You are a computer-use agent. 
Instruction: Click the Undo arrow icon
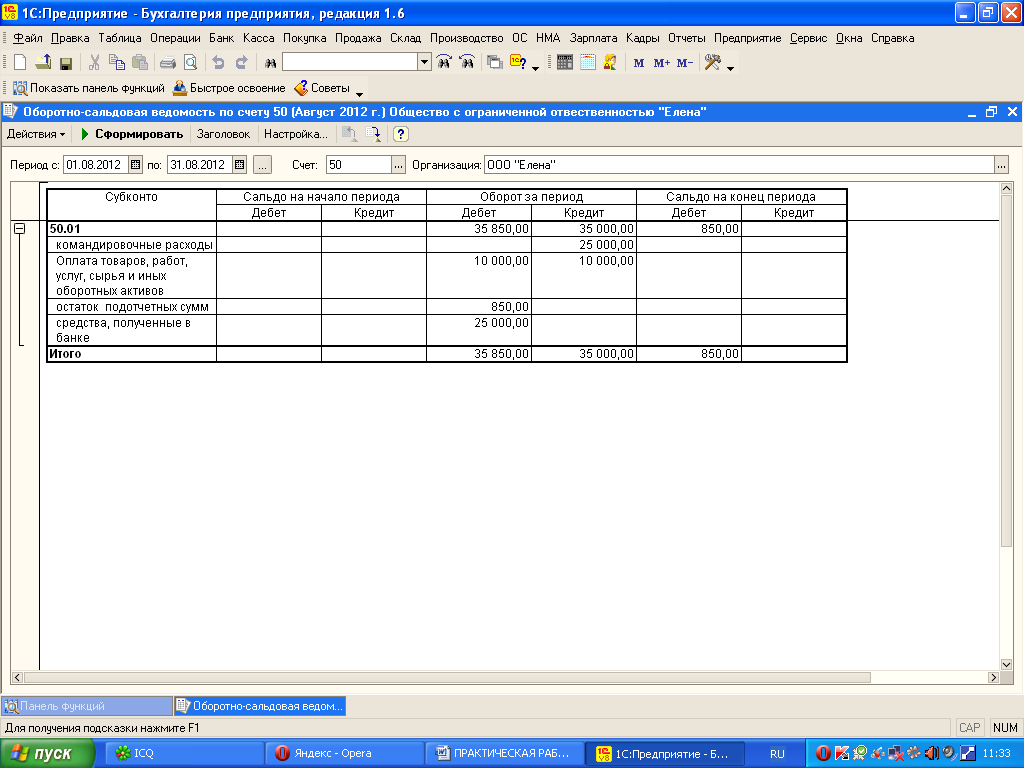218,63
